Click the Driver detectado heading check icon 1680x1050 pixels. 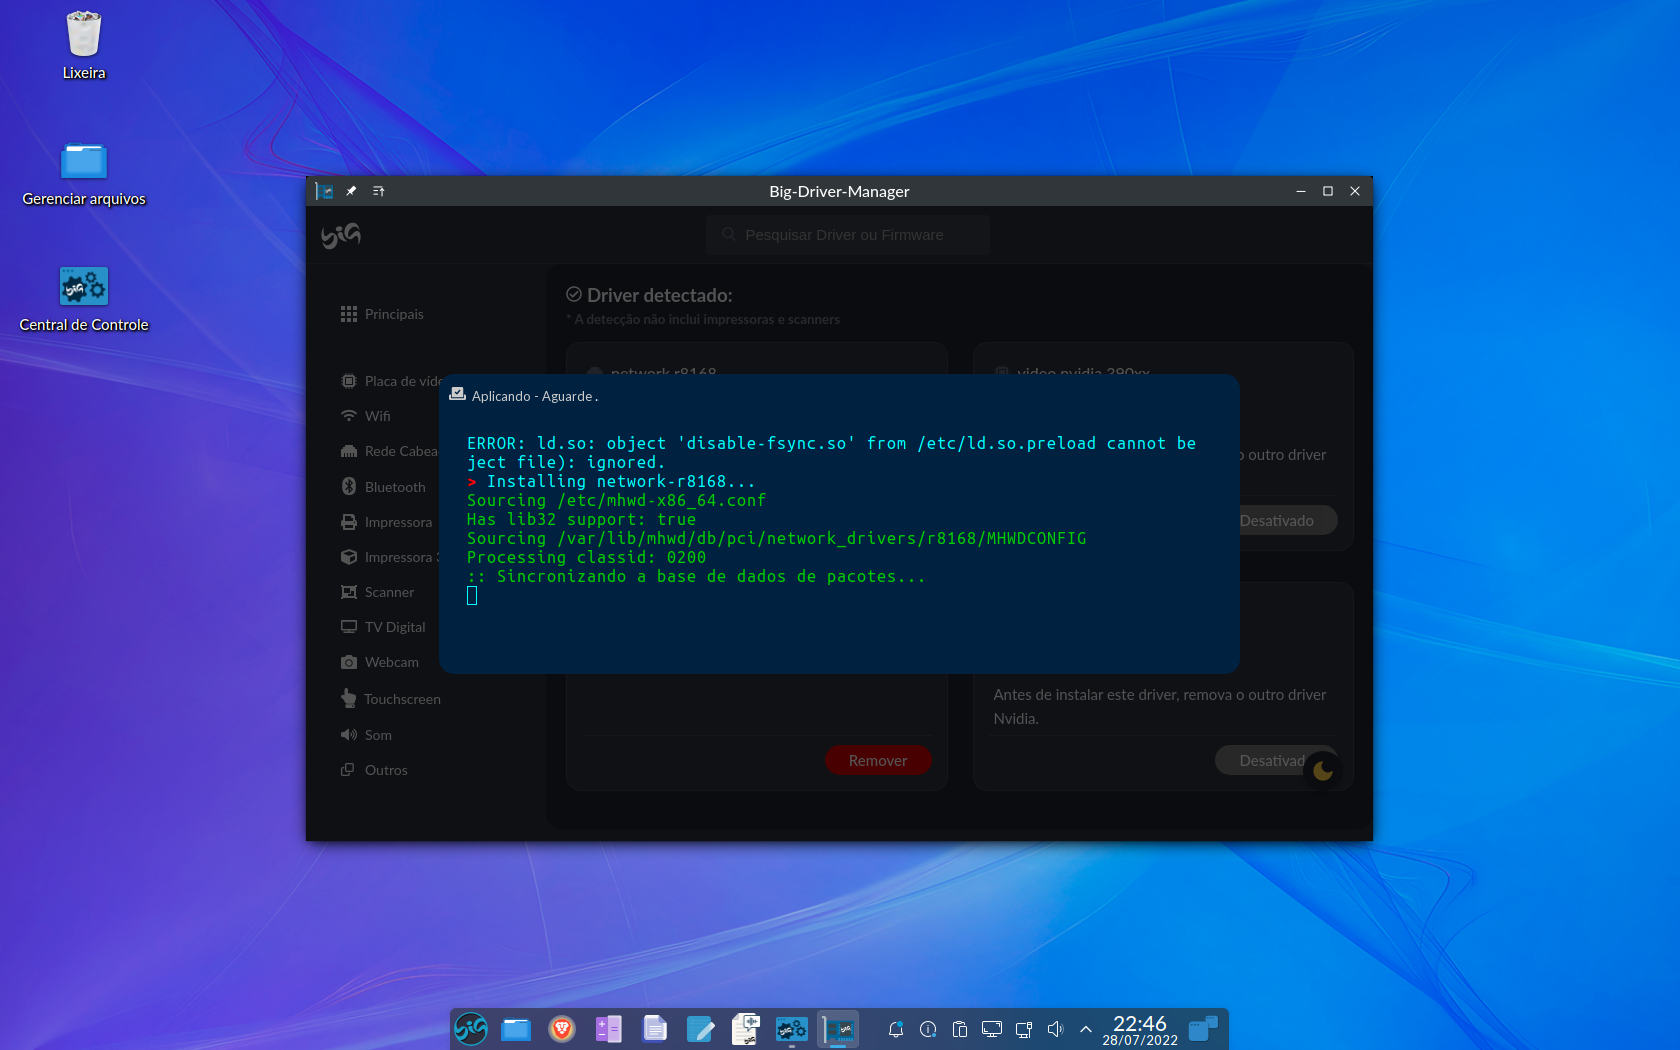tap(574, 294)
